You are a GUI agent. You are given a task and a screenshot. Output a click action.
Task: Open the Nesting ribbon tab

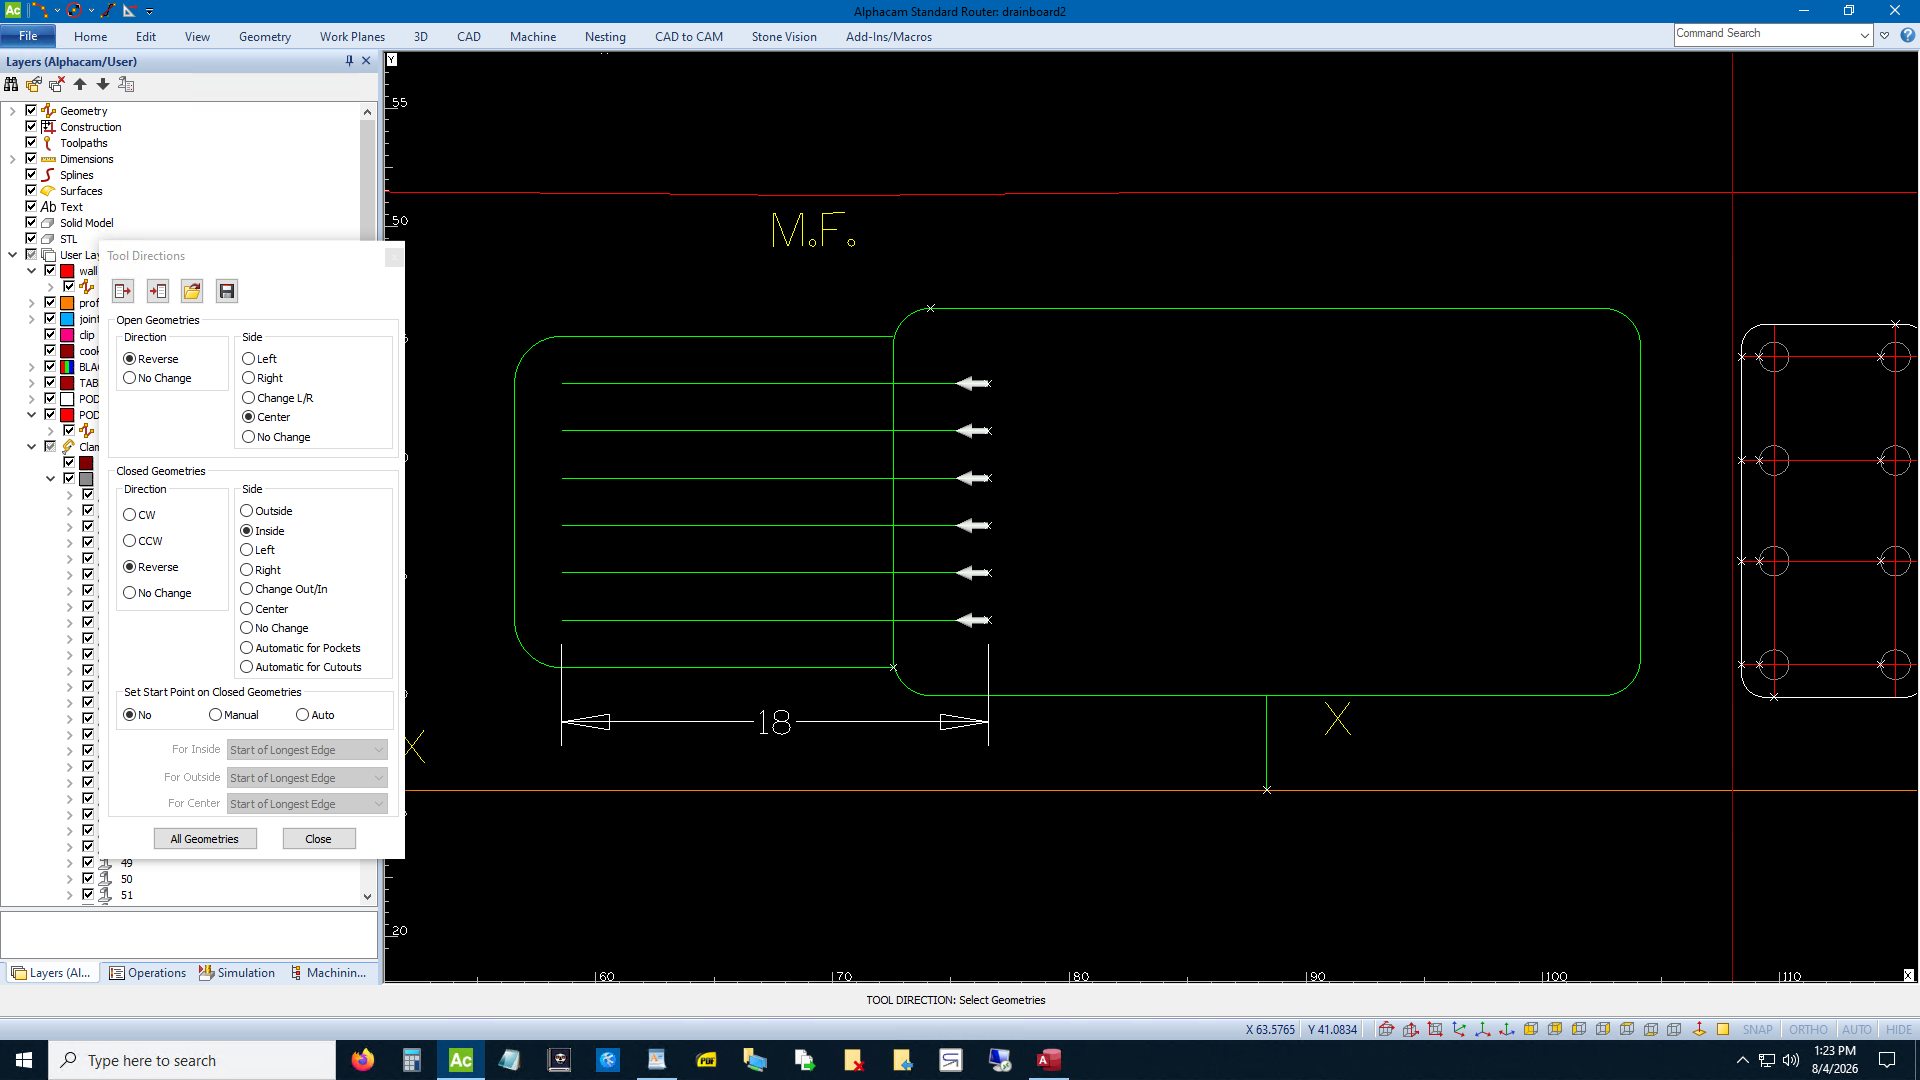click(x=605, y=37)
